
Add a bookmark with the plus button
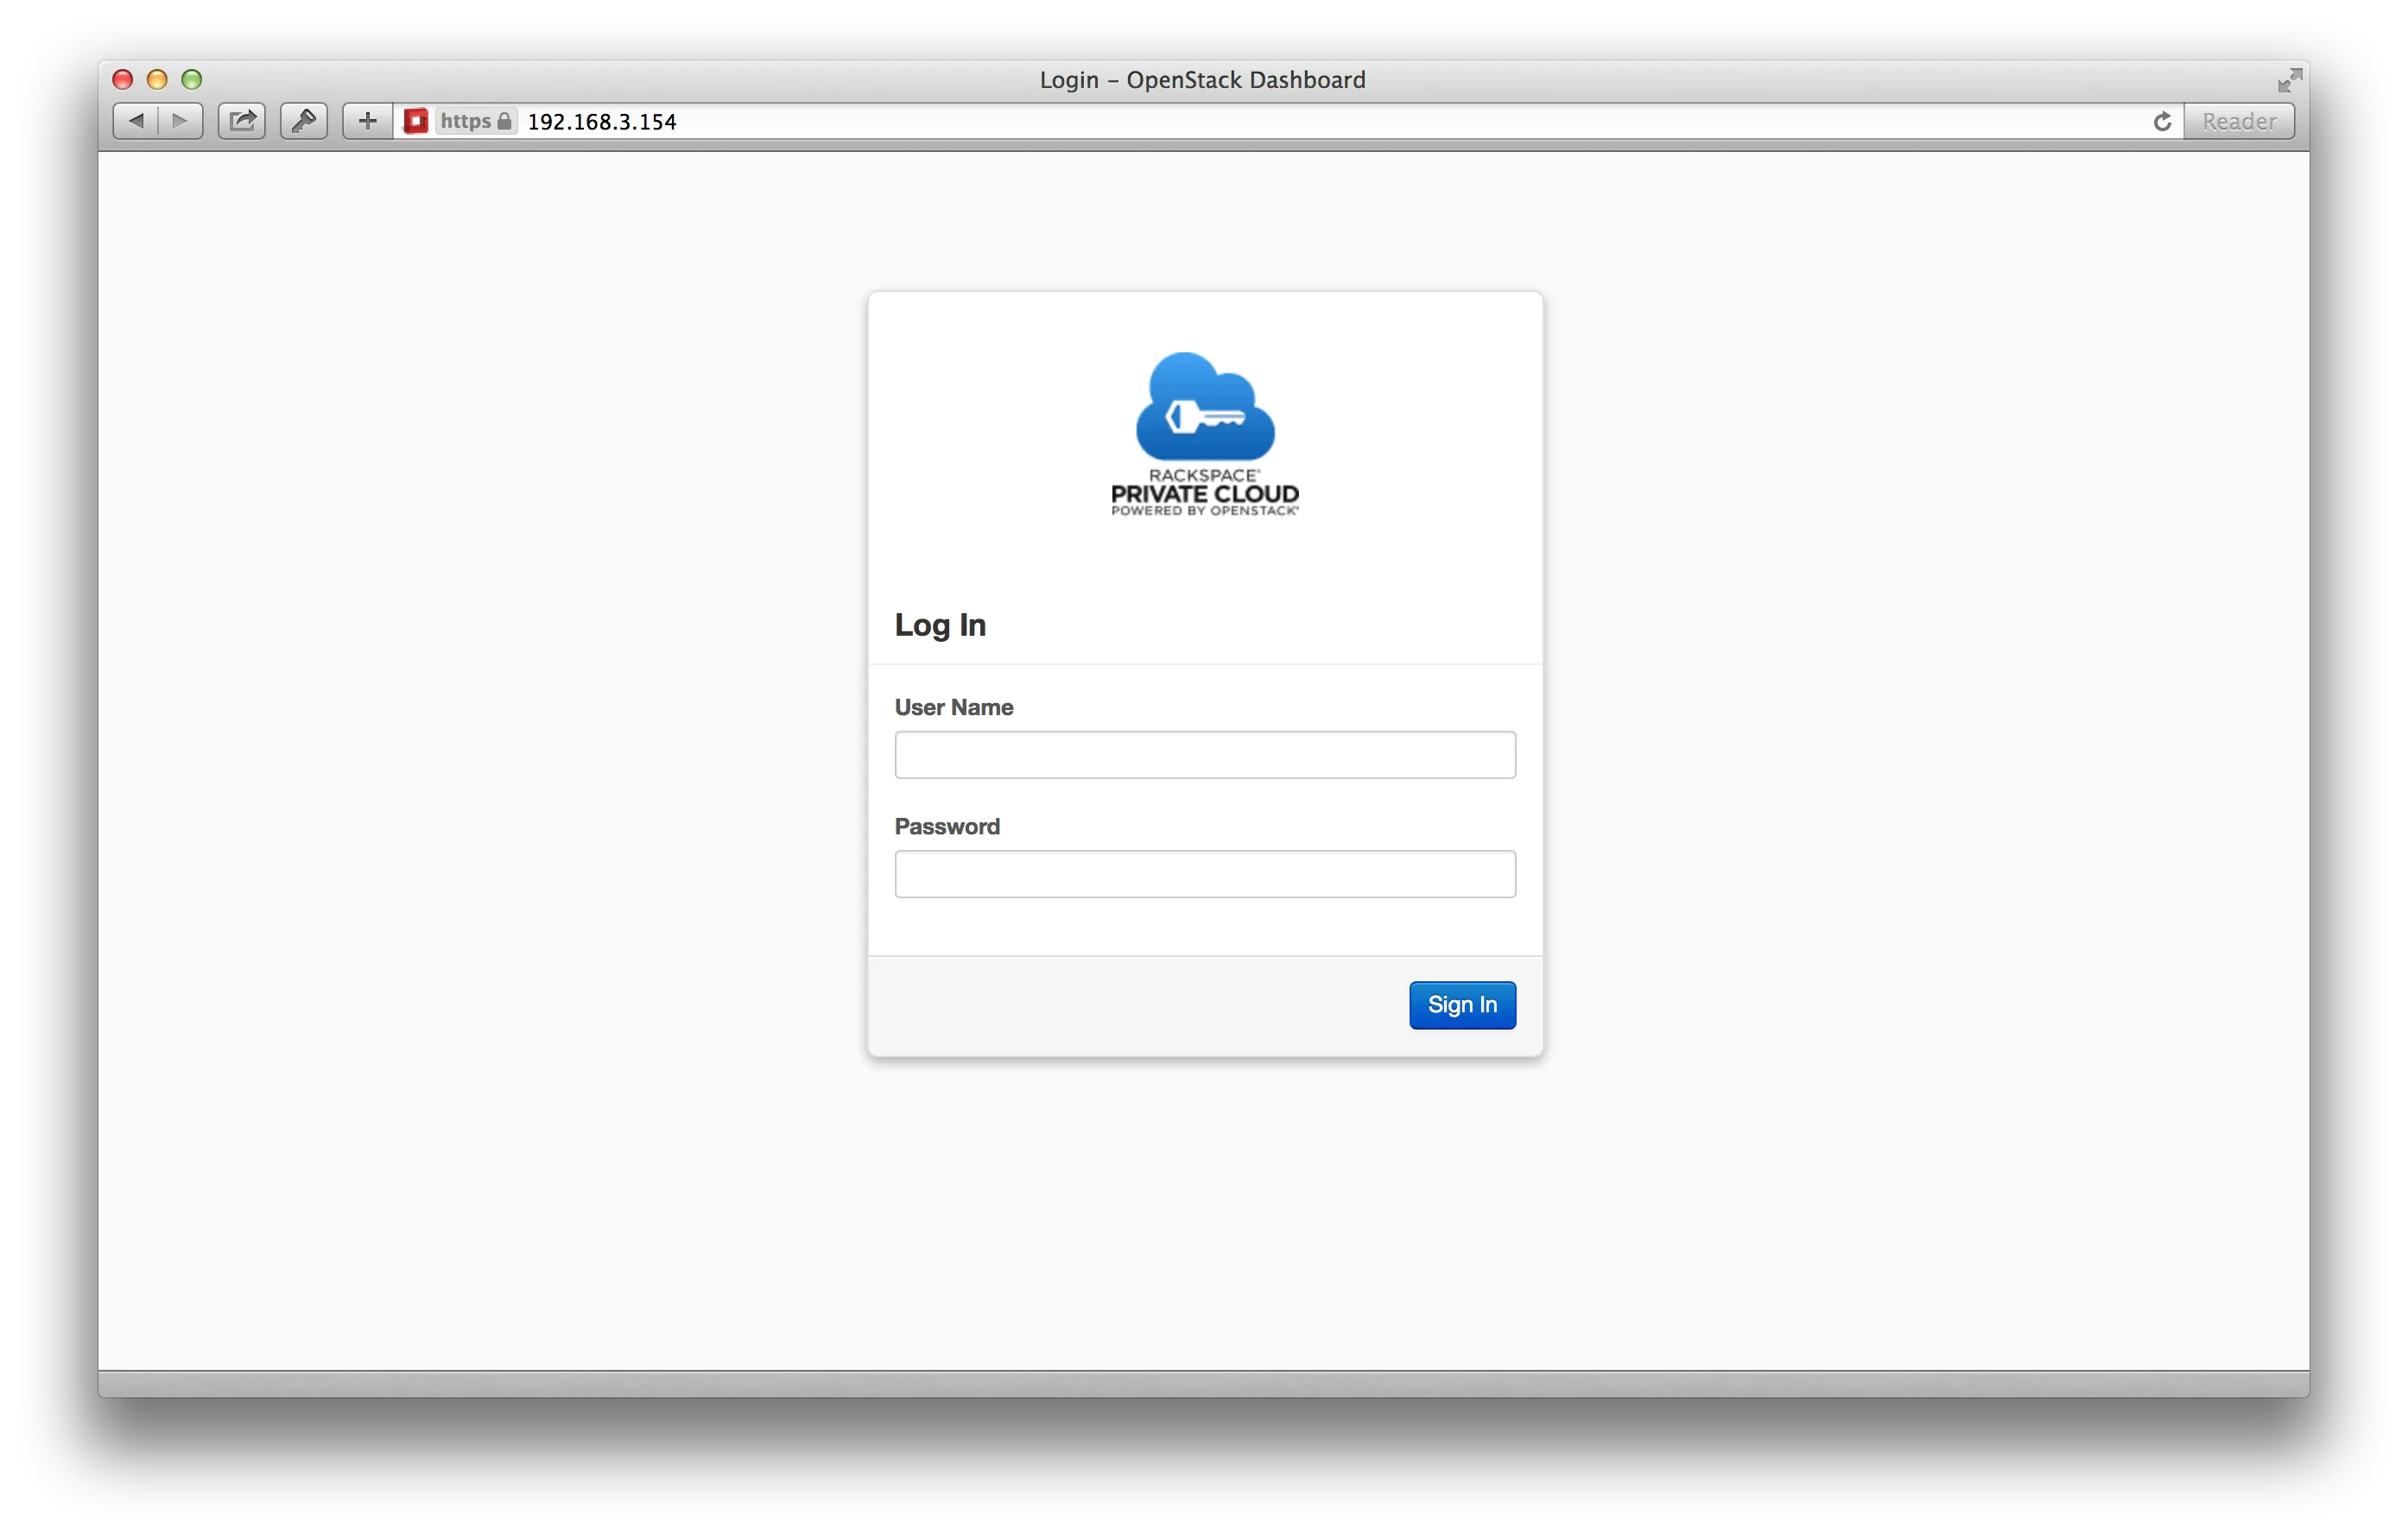pos(367,121)
